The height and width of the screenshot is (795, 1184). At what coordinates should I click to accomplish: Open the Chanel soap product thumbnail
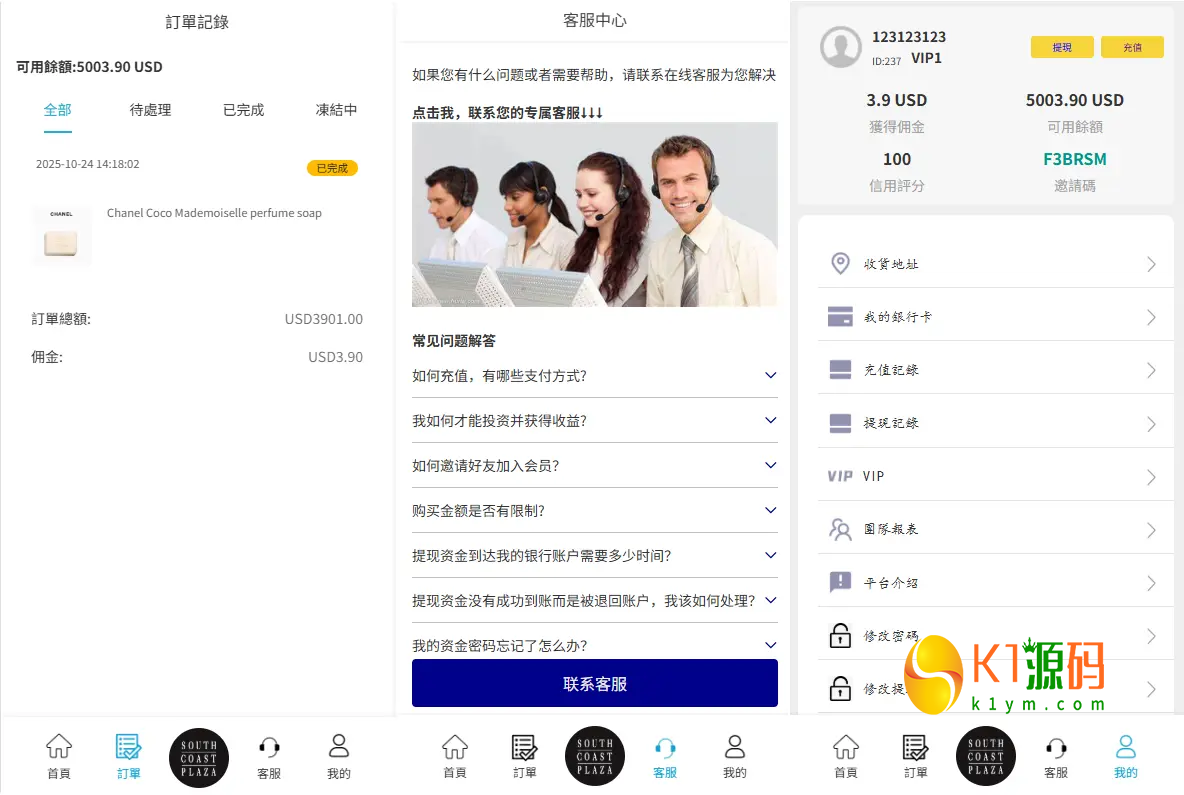pyautogui.click(x=62, y=236)
